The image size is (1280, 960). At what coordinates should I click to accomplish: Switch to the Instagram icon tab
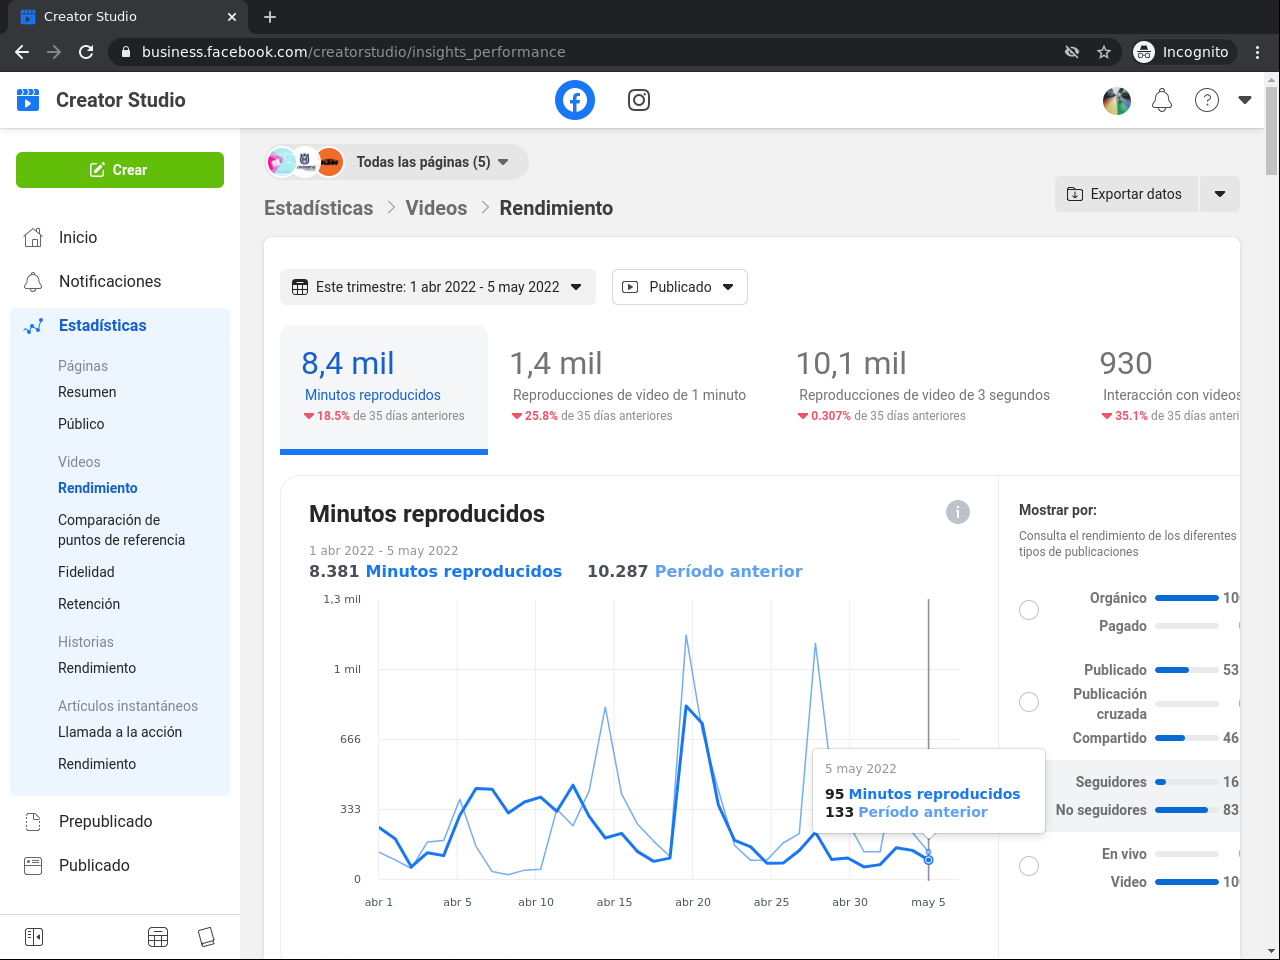tap(638, 100)
